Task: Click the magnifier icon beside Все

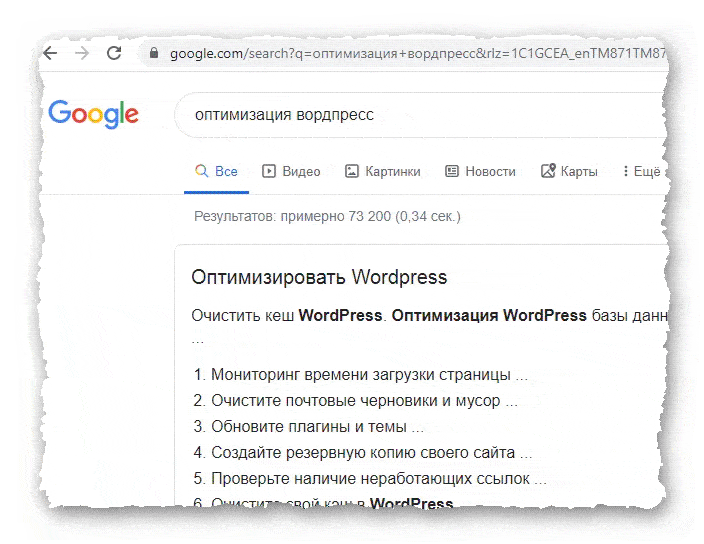Action: pos(202,171)
